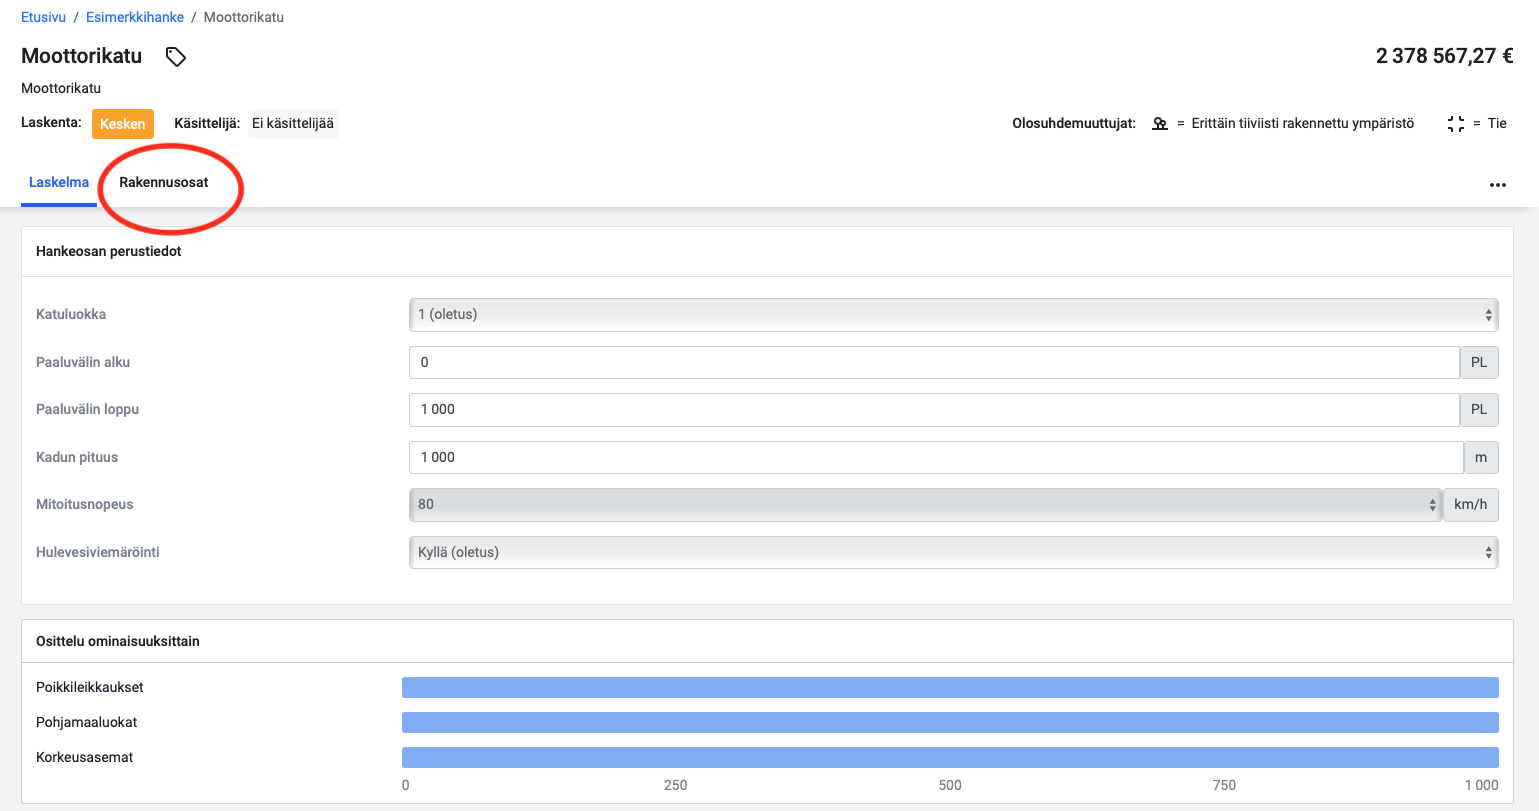The image size is (1539, 811).
Task: Go to Etusivu breadcrumb link
Action: [x=43, y=17]
